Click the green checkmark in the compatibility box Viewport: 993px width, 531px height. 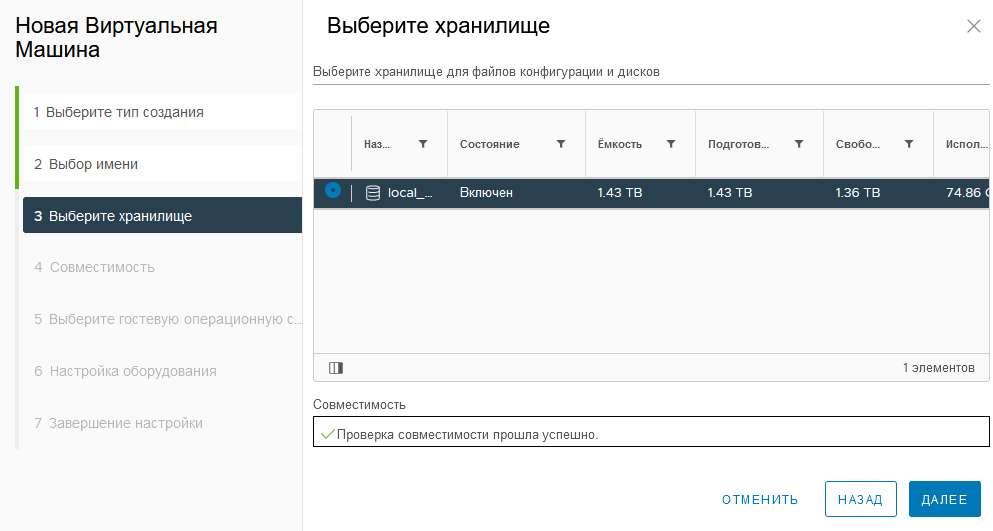(327, 434)
